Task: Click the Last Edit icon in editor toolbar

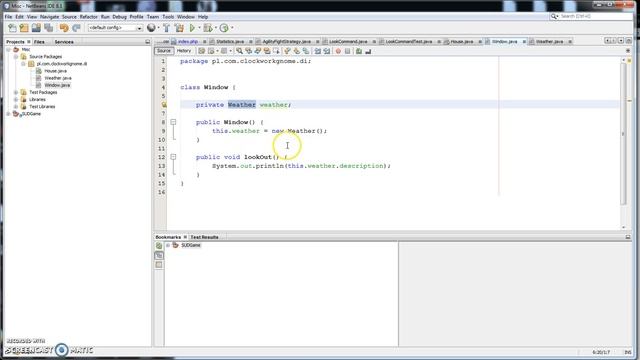Action: [x=202, y=51]
